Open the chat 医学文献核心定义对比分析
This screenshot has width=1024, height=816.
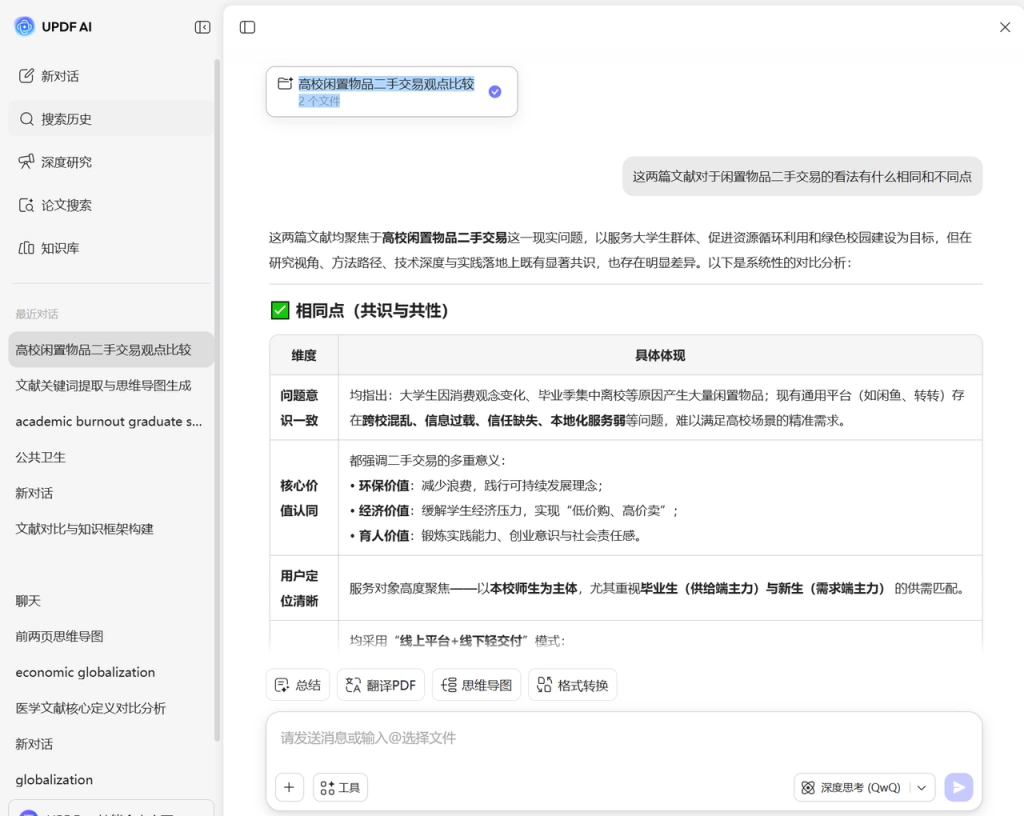tap(111, 708)
